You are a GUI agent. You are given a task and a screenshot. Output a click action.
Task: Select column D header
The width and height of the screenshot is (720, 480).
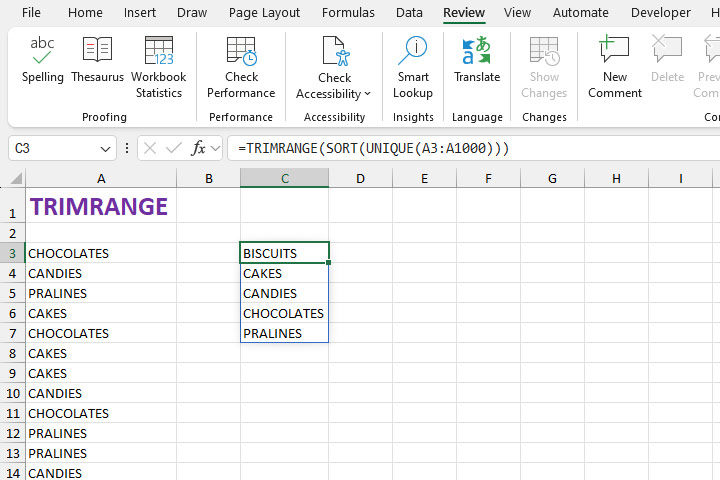pyautogui.click(x=360, y=178)
